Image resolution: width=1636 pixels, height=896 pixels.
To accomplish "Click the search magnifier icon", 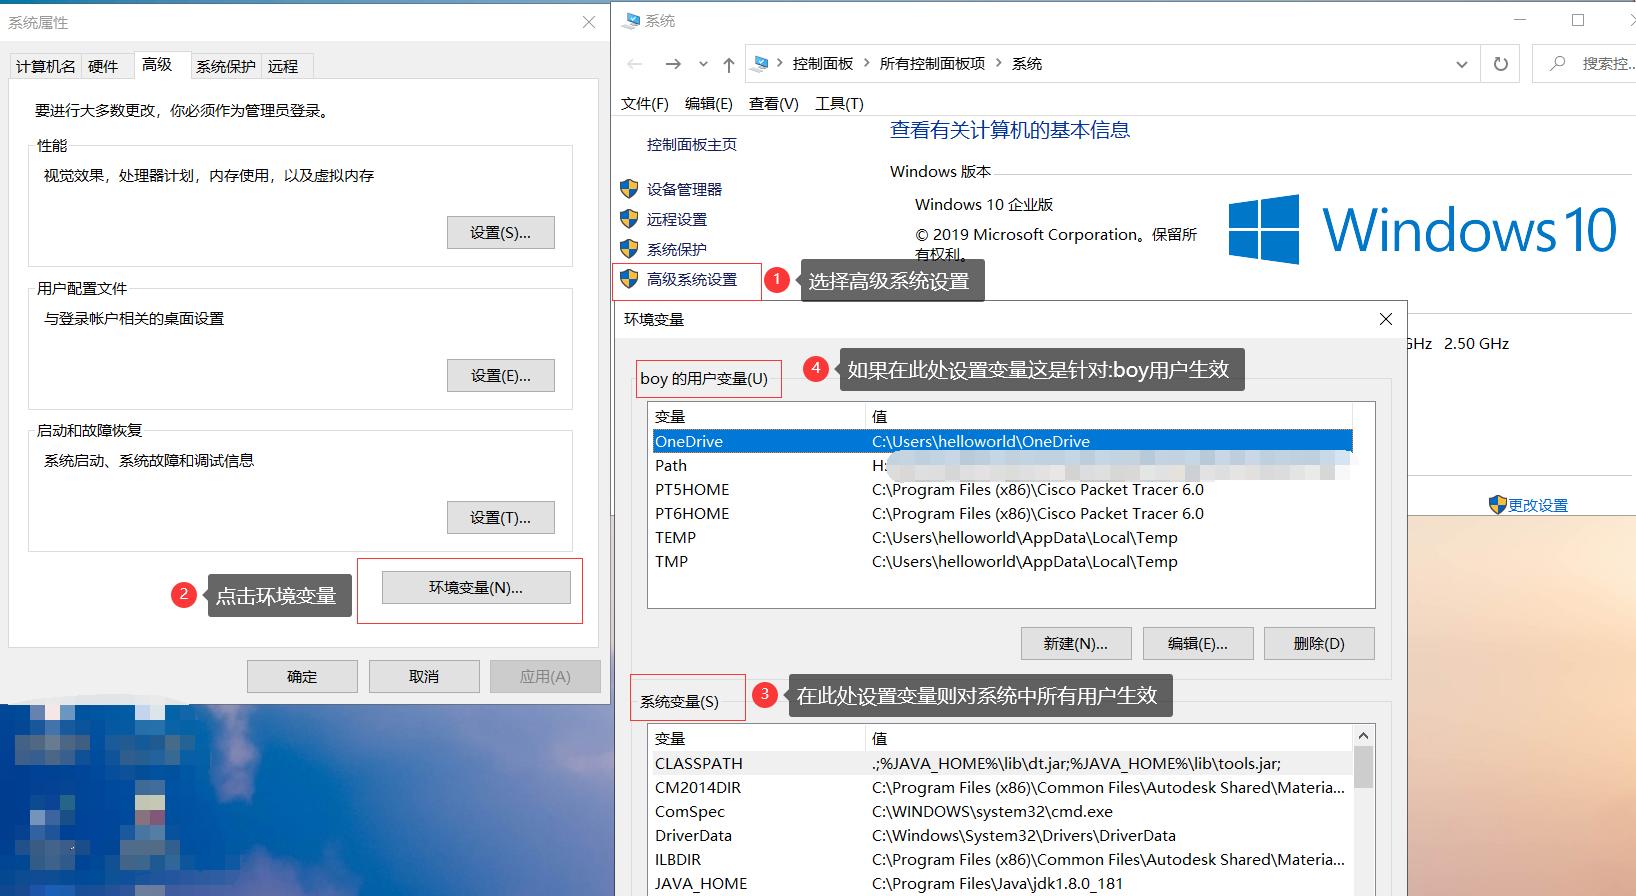I will [1557, 63].
